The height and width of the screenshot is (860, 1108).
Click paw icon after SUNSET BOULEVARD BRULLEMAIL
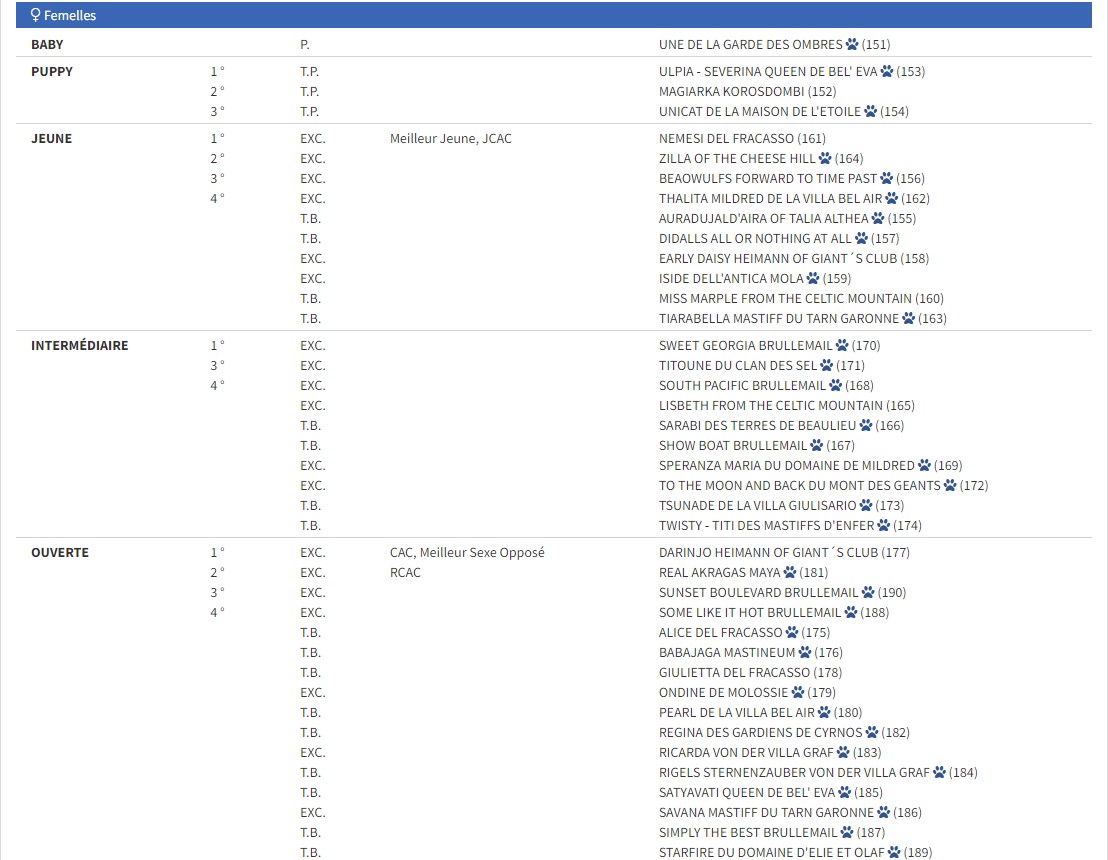pos(868,593)
